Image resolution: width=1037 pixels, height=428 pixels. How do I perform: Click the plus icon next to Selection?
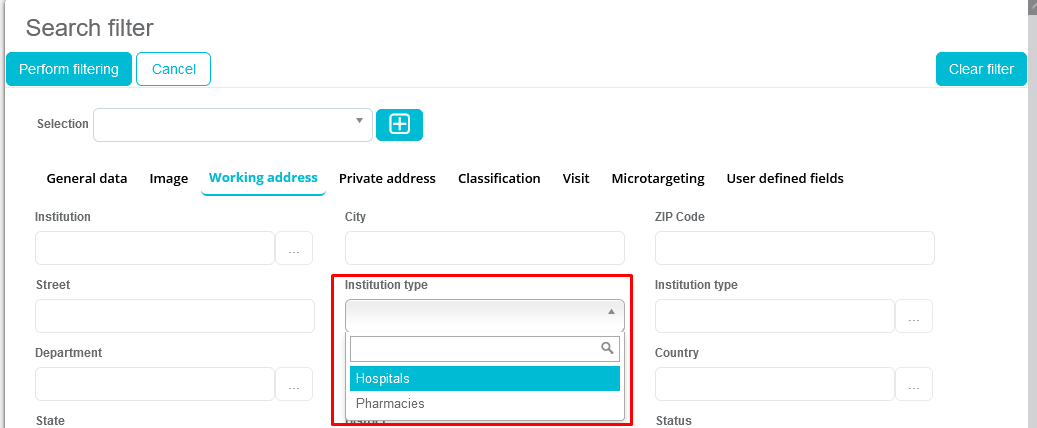click(x=399, y=124)
